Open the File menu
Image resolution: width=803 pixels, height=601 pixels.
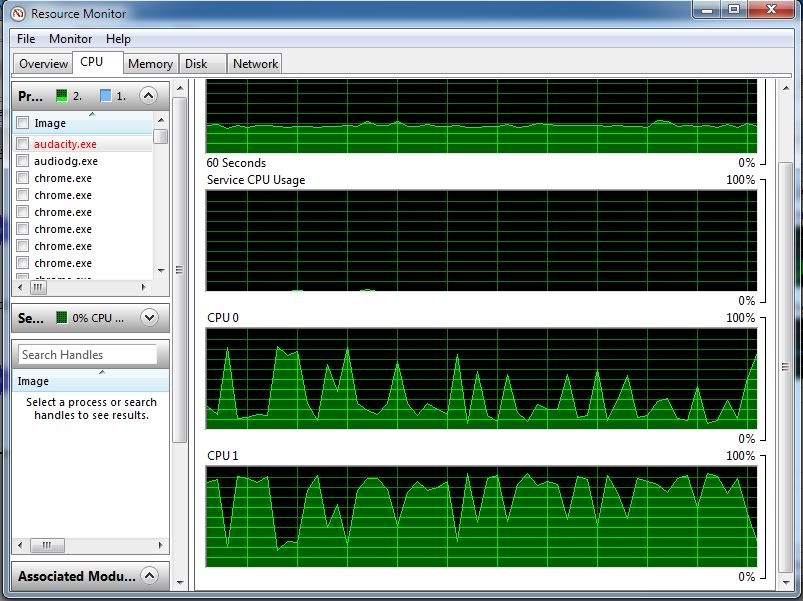pyautogui.click(x=26, y=39)
